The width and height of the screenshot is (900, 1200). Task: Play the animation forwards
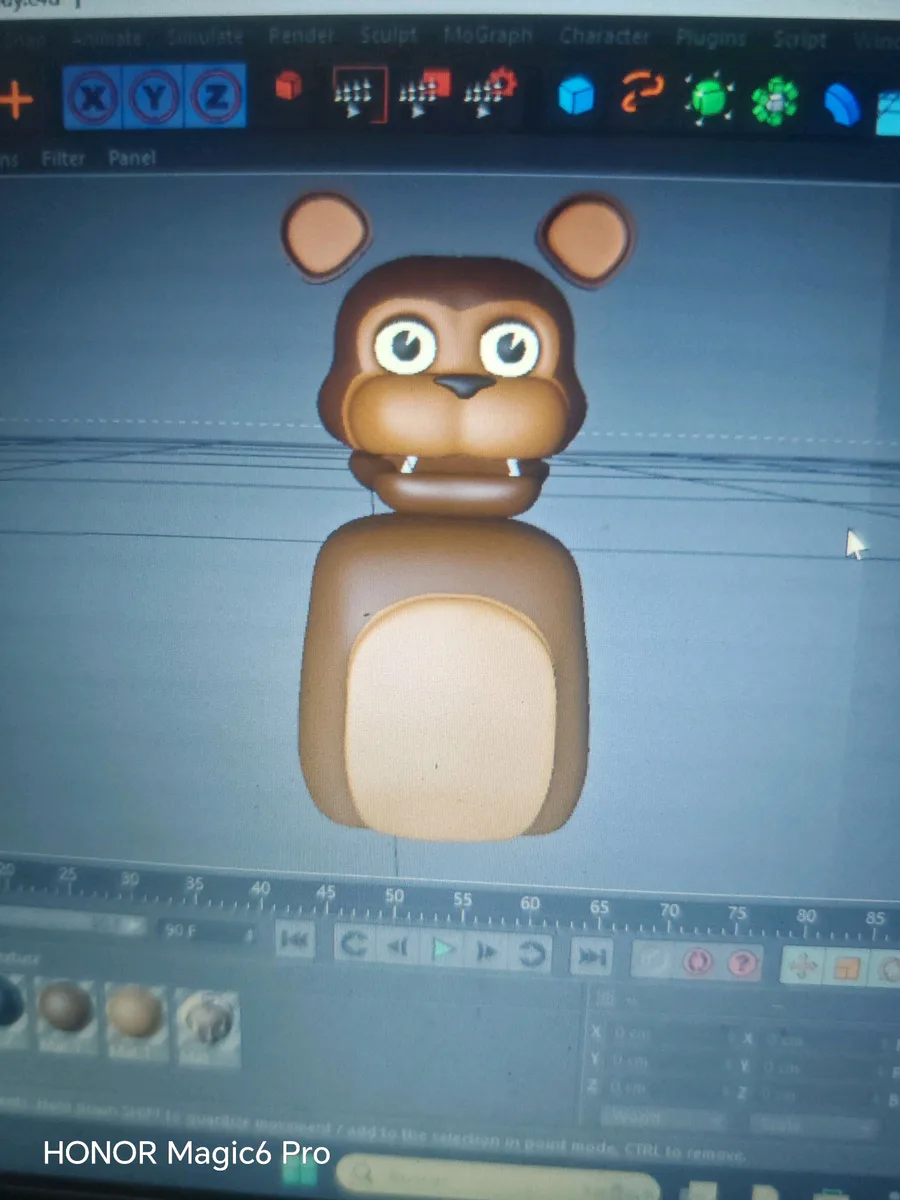tap(442, 950)
